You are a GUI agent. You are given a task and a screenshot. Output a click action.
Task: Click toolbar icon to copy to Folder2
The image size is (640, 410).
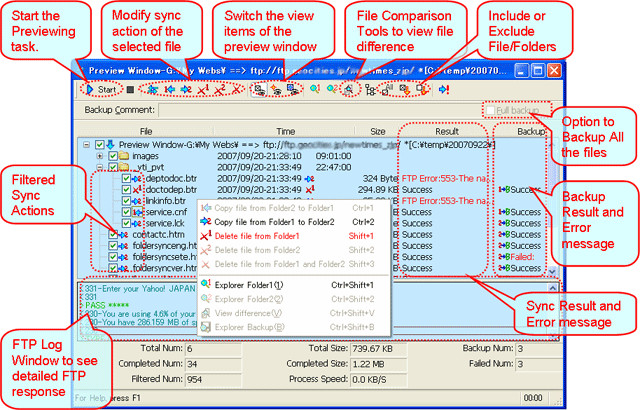[x=186, y=89]
